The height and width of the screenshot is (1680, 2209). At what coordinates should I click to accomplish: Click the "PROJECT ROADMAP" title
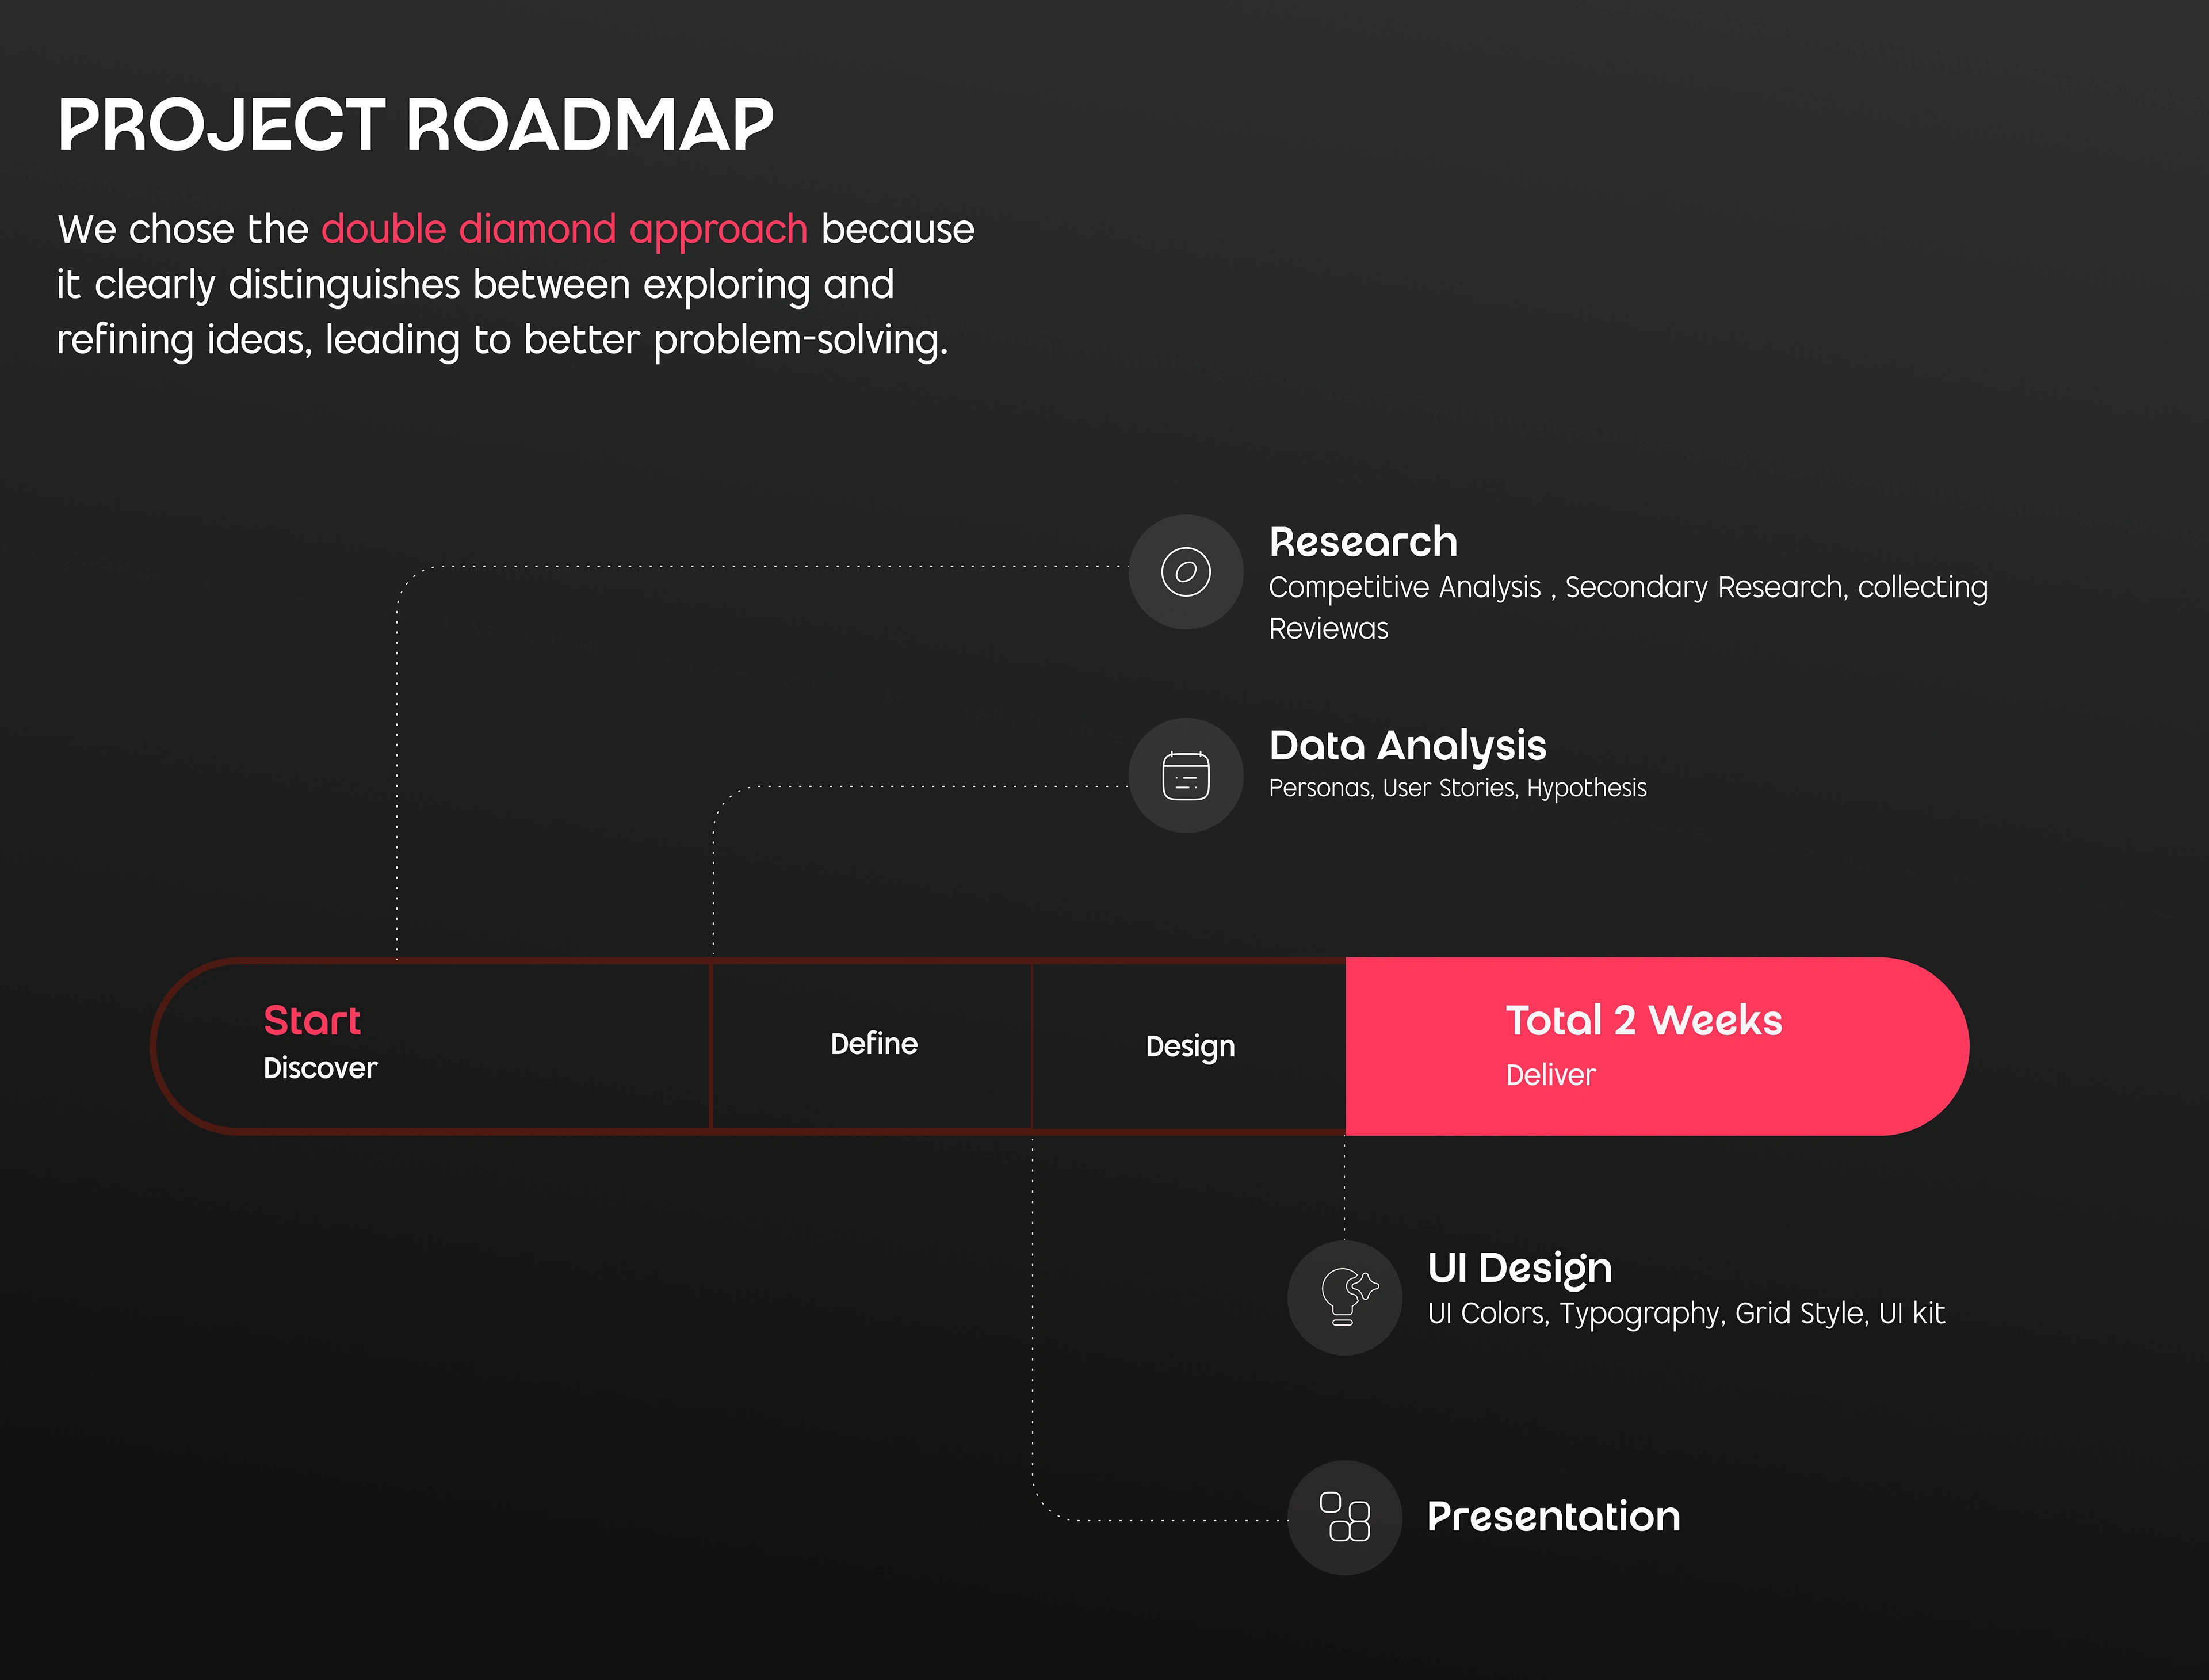[x=415, y=125]
